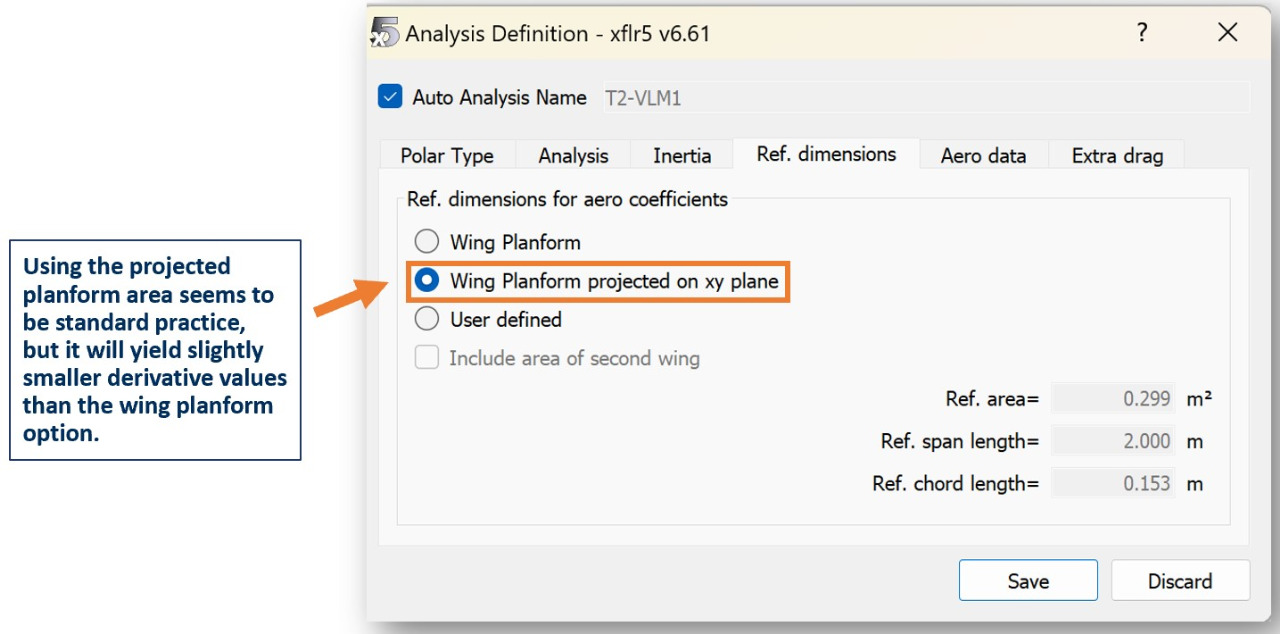Go to the Inertia tab
This screenshot has height=634, width=1280.
[682, 155]
